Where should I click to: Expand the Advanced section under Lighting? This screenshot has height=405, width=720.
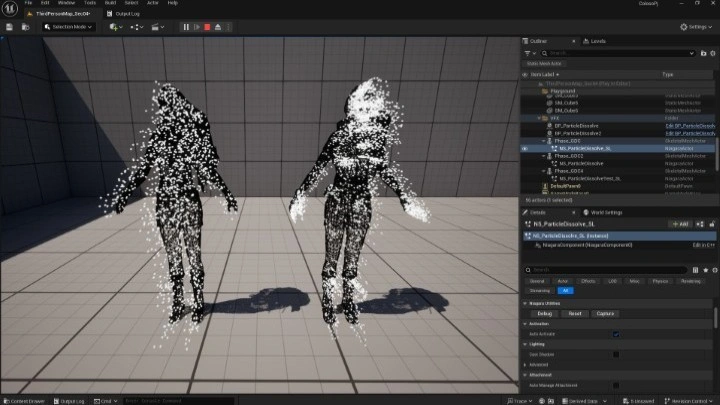click(526, 365)
